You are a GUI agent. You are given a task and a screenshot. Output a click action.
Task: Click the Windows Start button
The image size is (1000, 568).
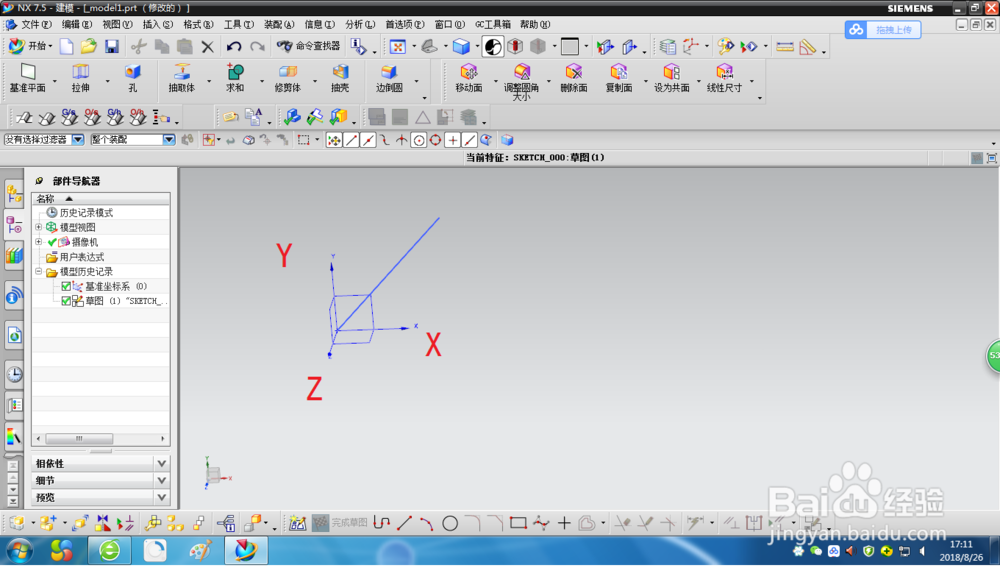point(18,550)
